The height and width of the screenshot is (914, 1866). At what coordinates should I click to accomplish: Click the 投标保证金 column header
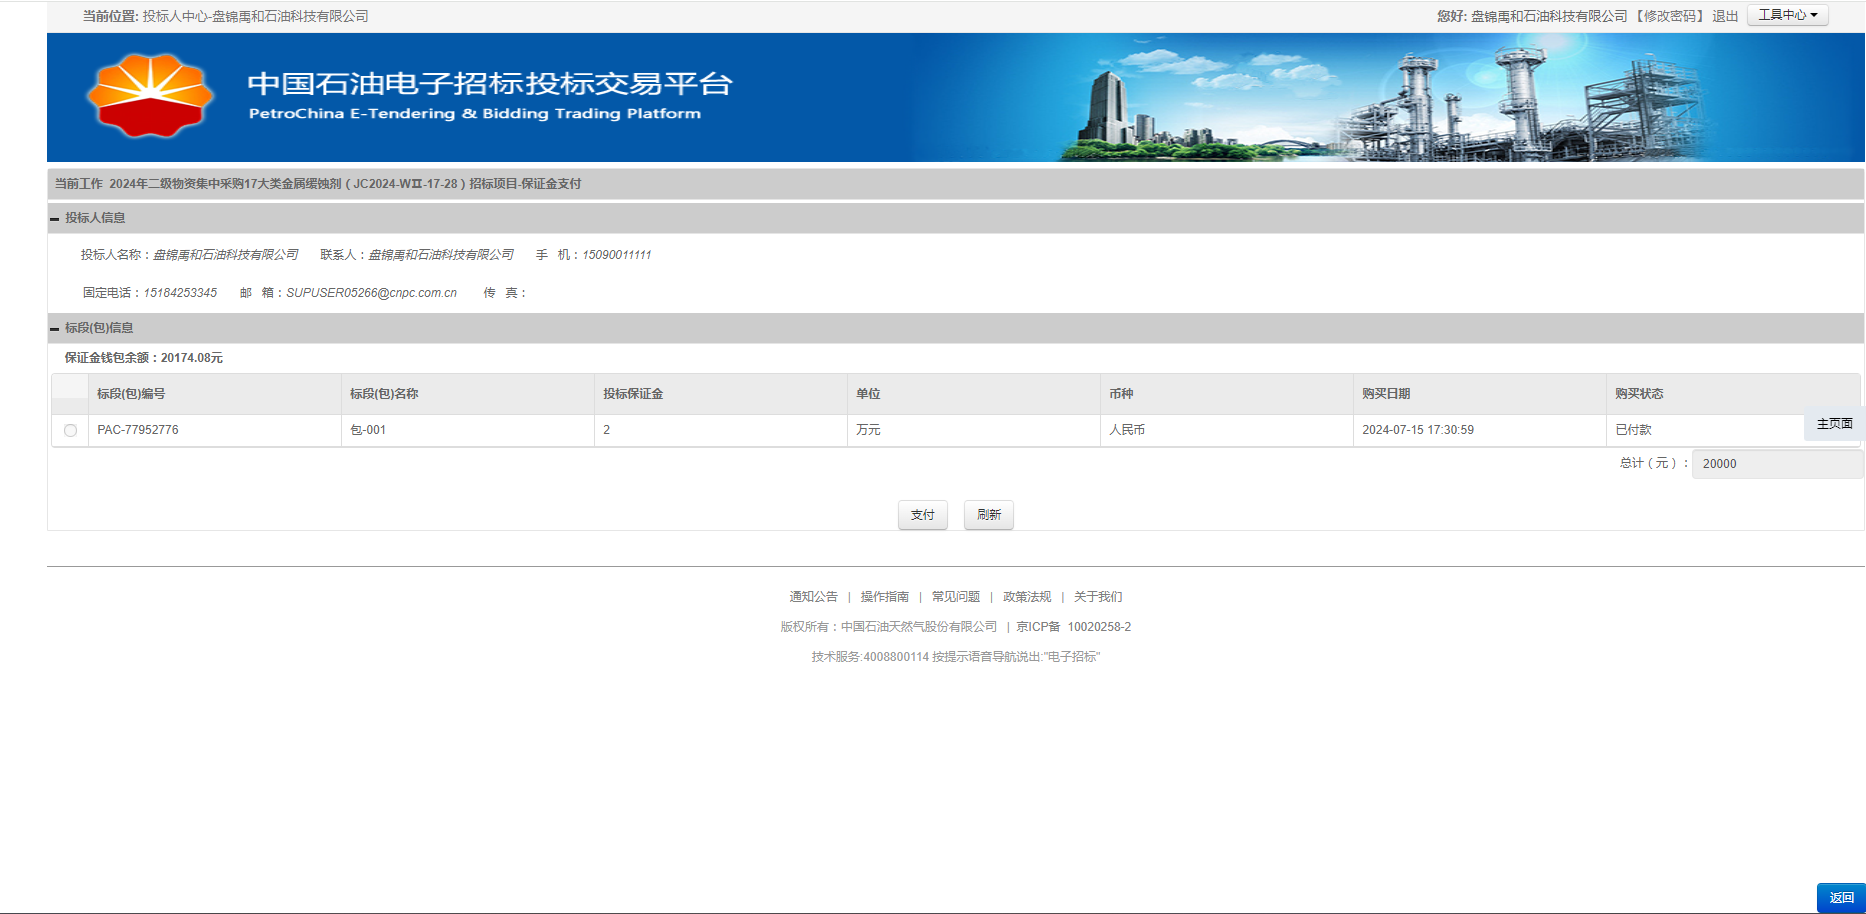click(x=721, y=394)
